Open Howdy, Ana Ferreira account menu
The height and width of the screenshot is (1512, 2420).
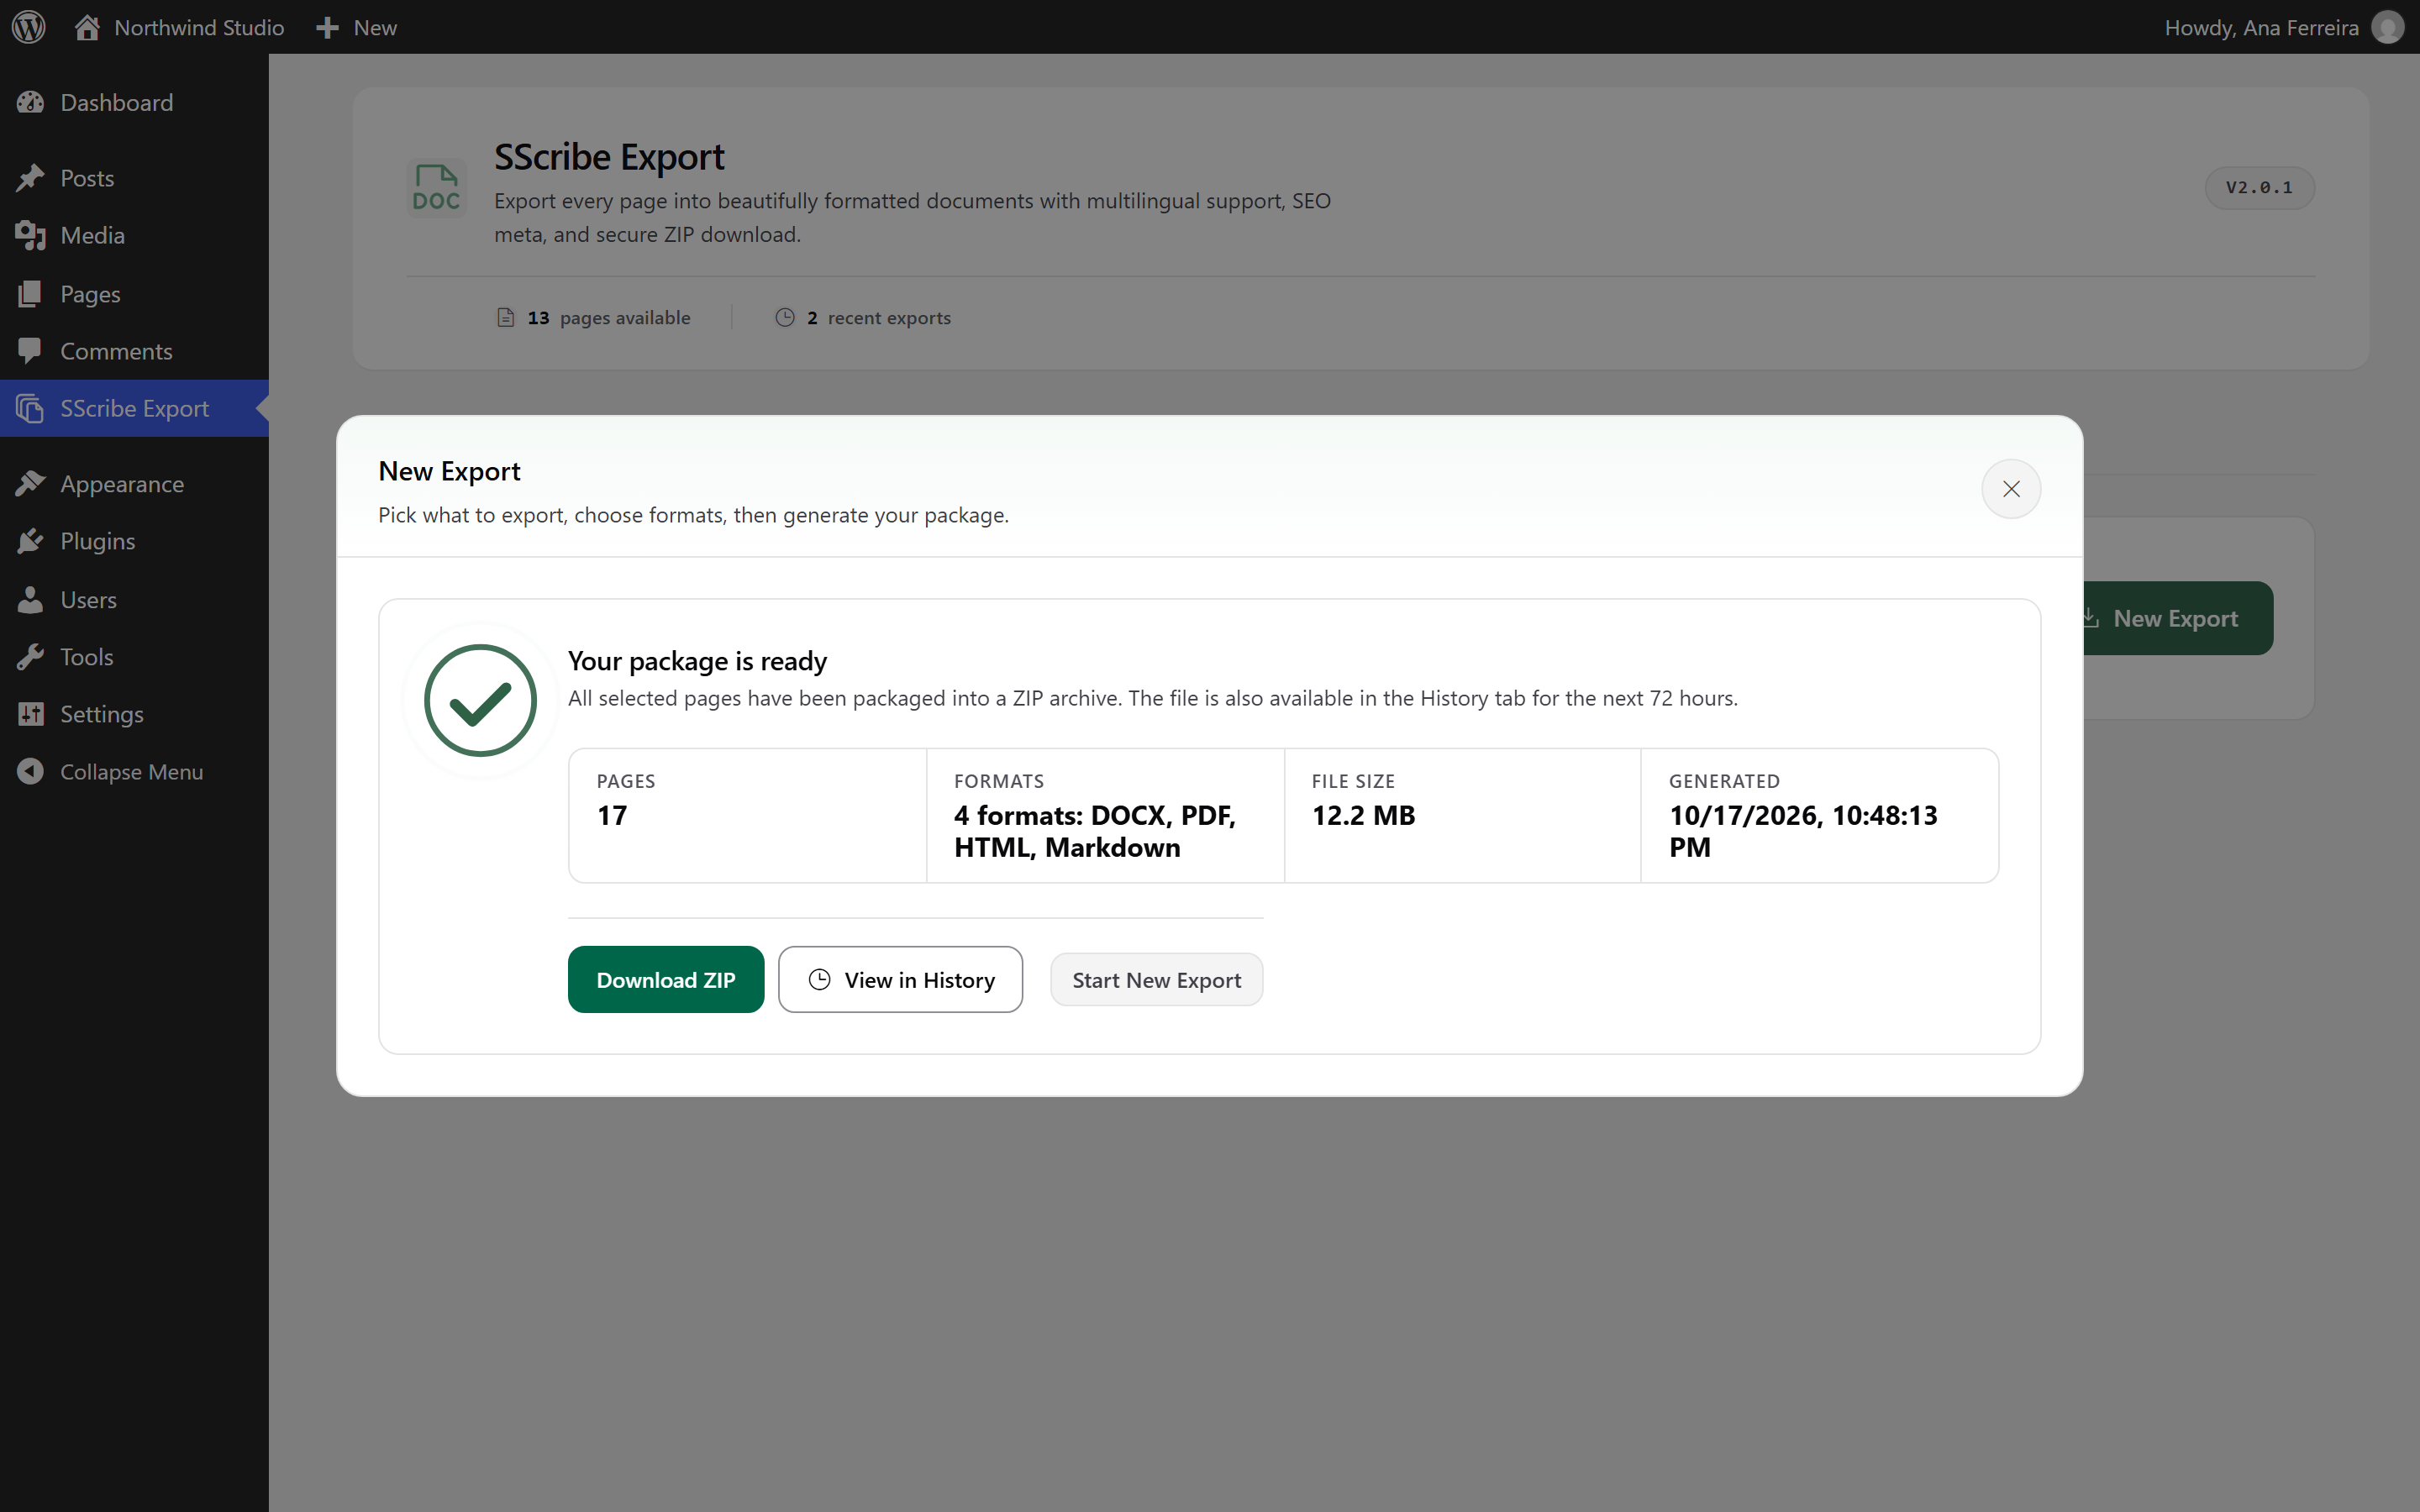tap(2283, 27)
